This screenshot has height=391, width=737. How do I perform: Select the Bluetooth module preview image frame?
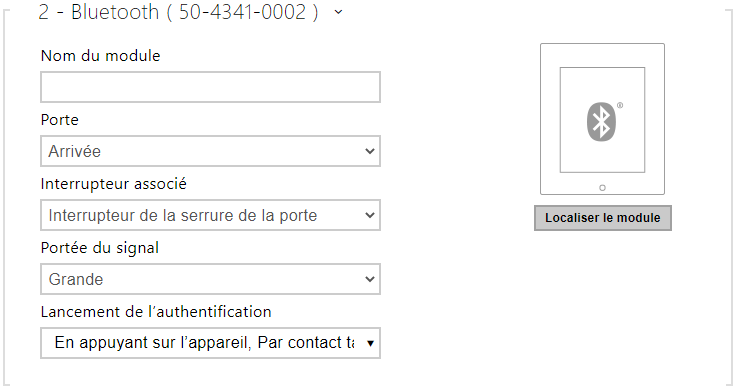point(602,119)
